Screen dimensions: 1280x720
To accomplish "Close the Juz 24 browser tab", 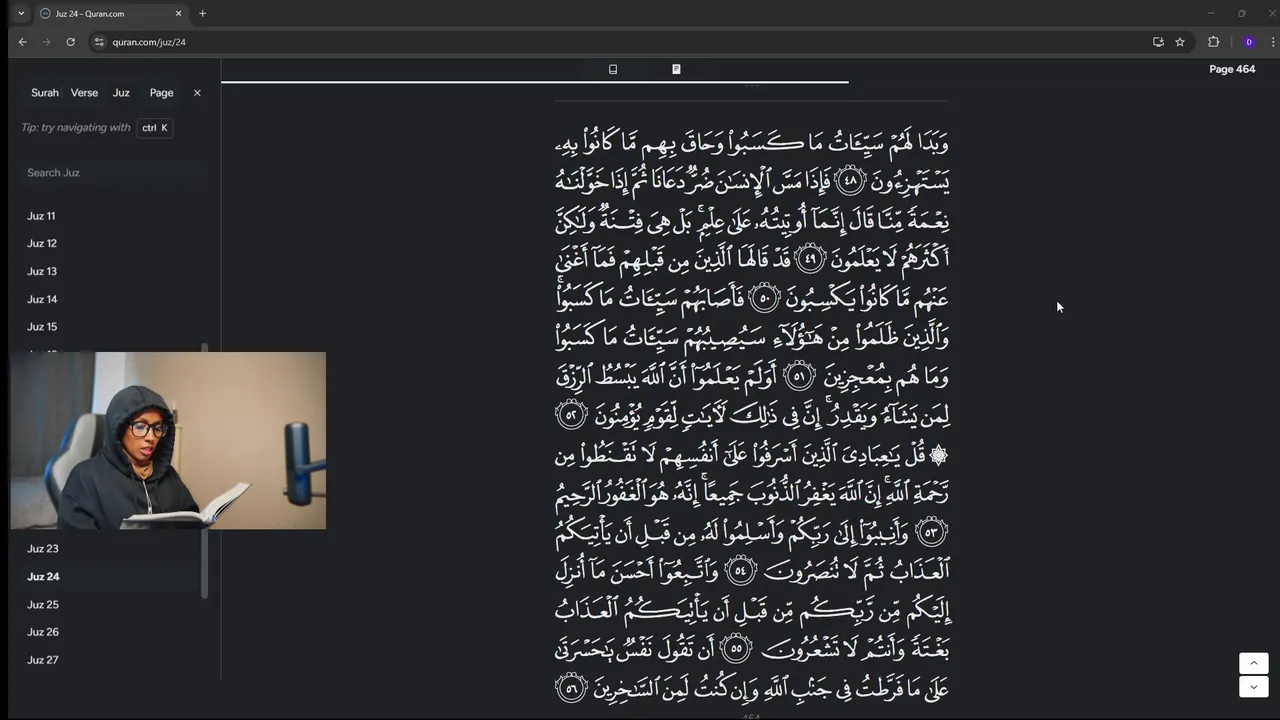I will click(x=179, y=13).
